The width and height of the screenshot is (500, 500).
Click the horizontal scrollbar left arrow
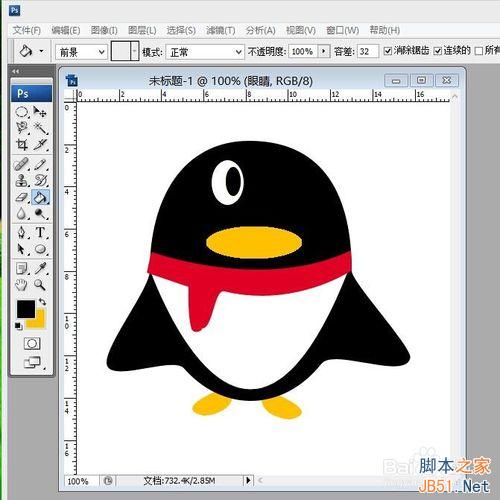pyautogui.click(x=260, y=480)
